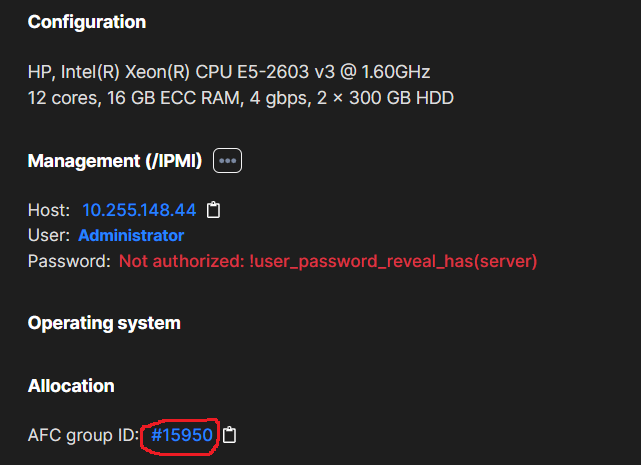Copy the host IP with clipboard icon
641x465 pixels.
coord(213,210)
